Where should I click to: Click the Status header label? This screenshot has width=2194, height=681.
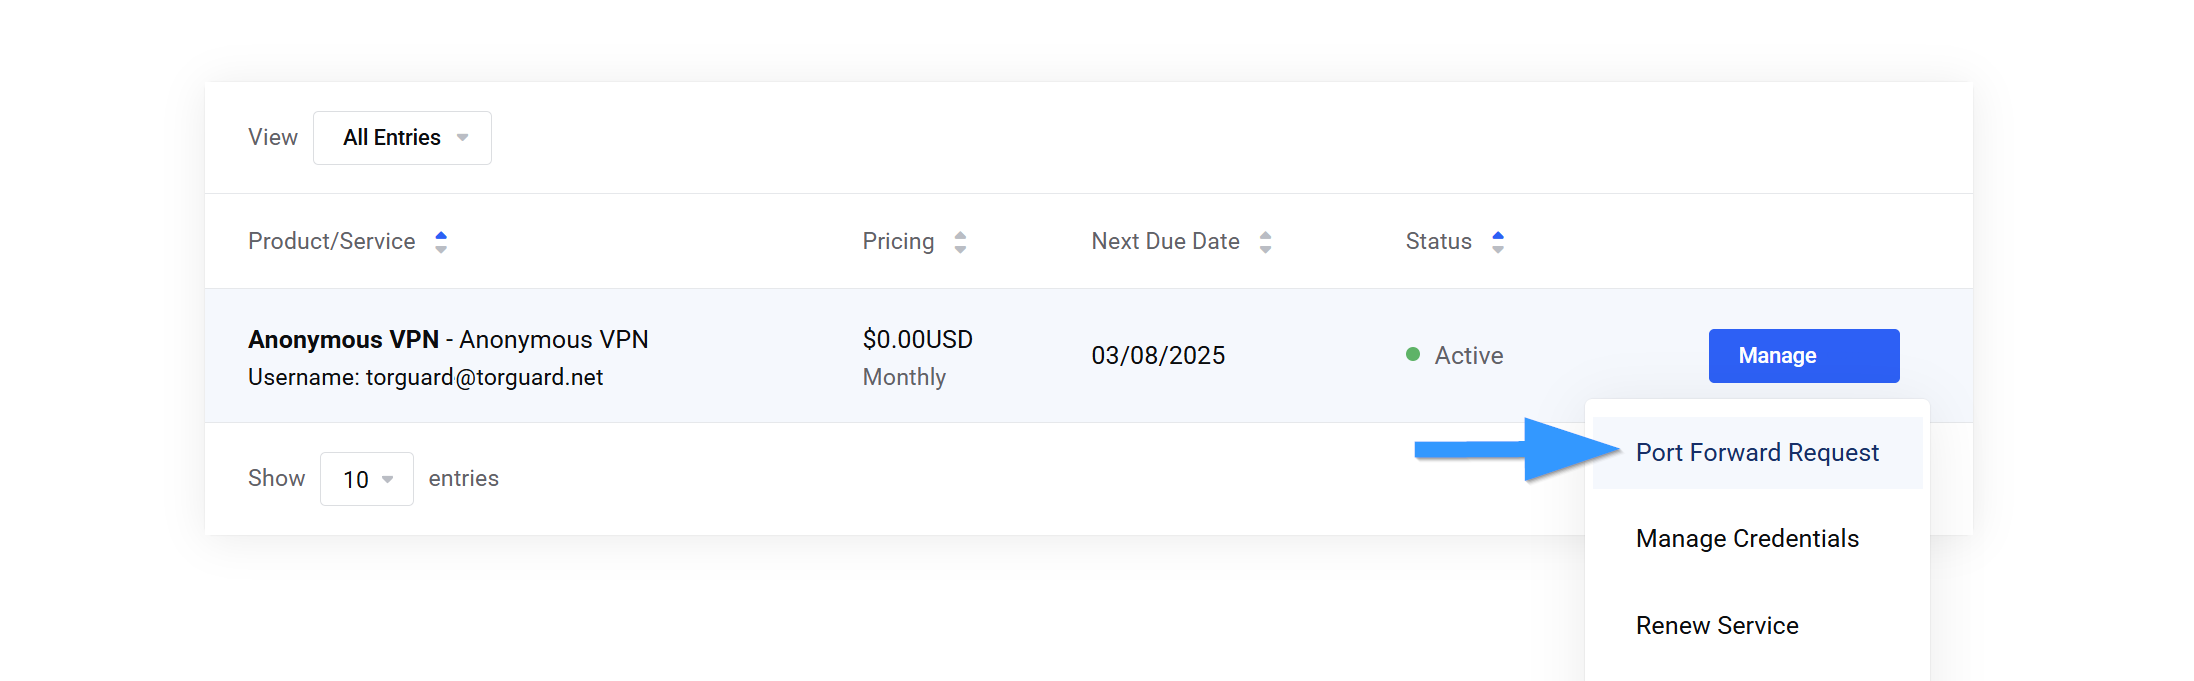coord(1438,242)
